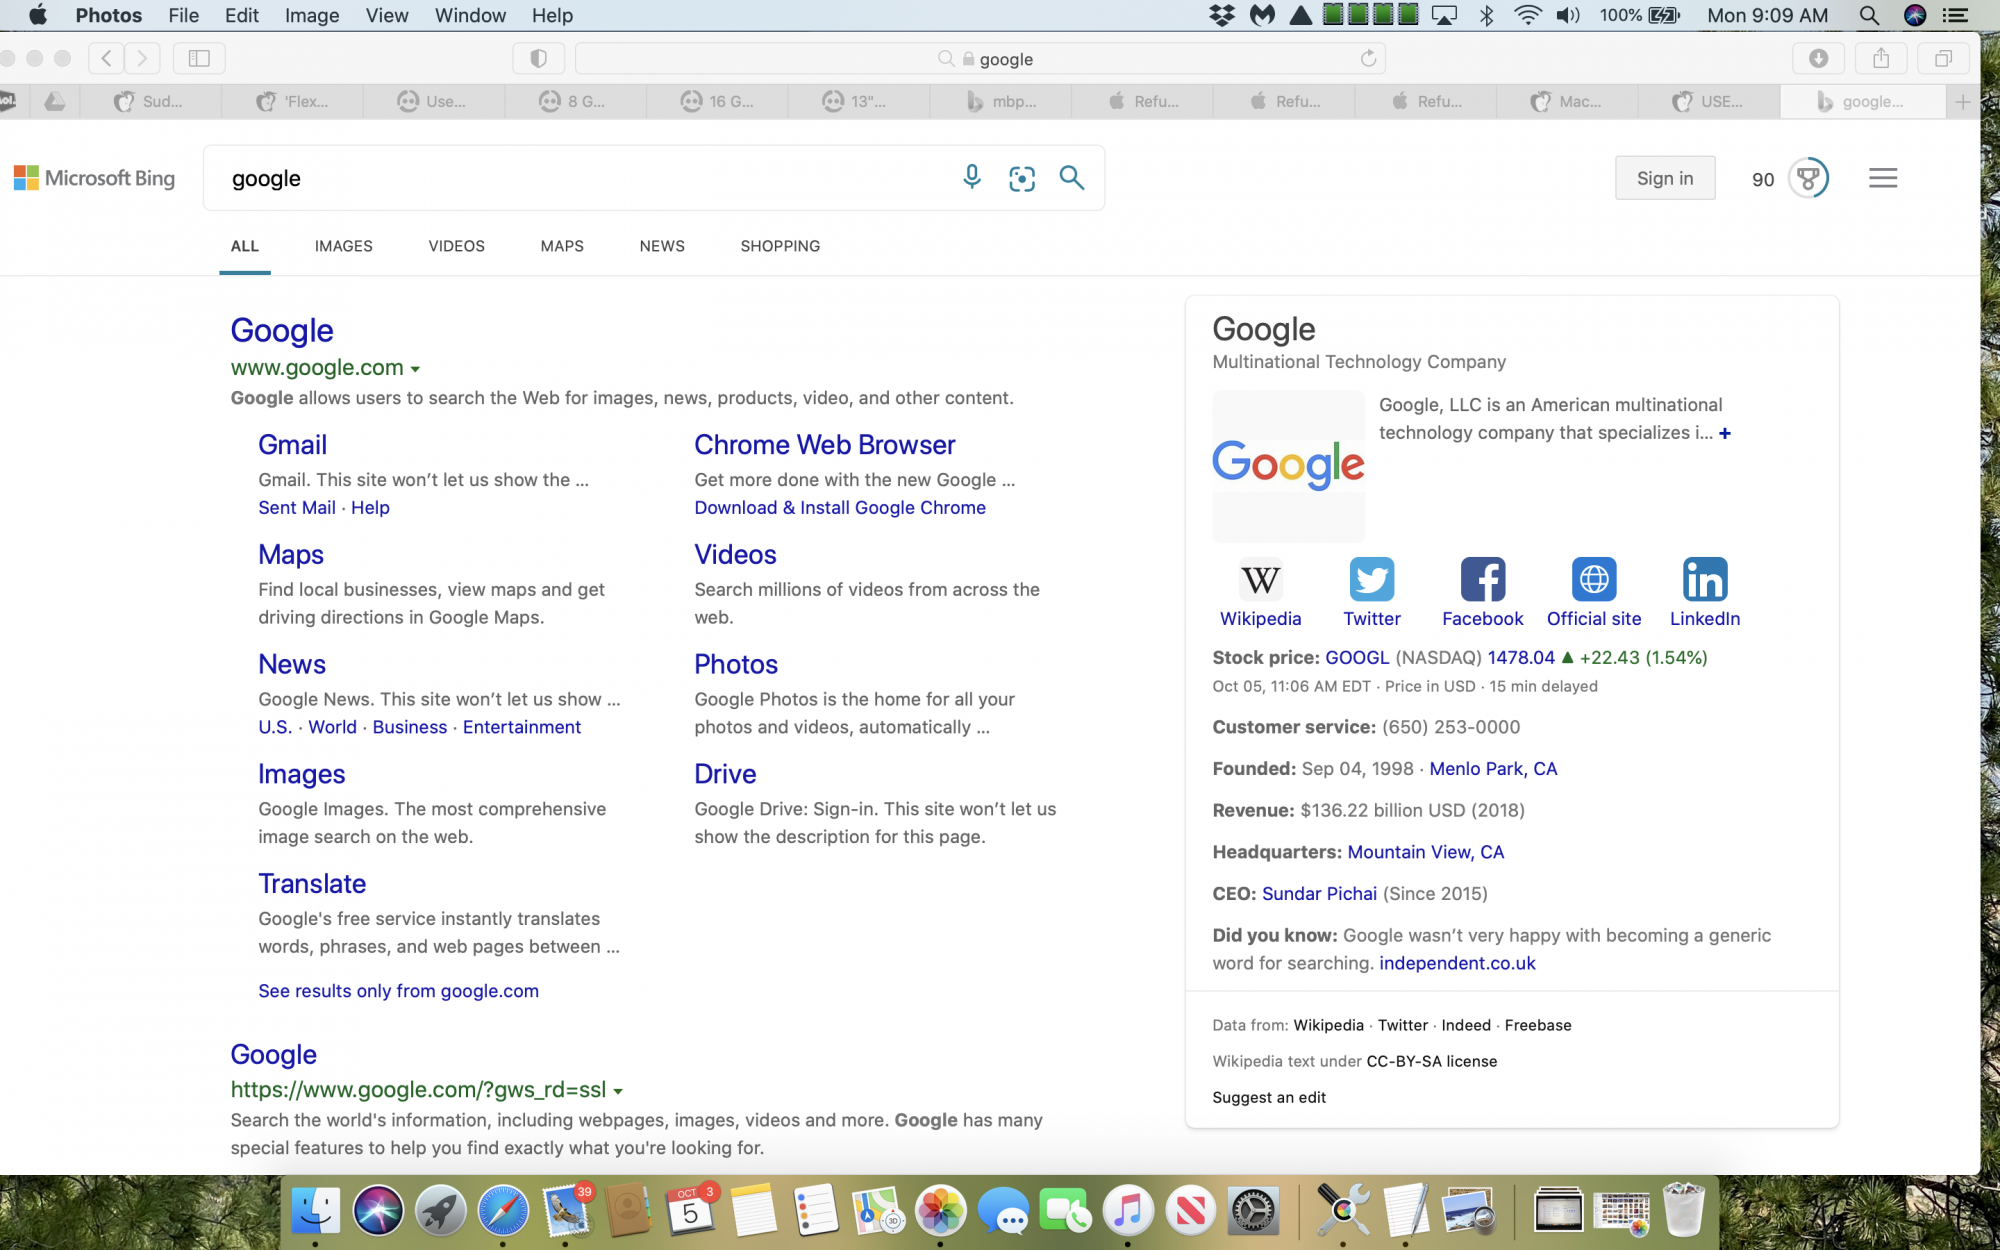
Task: Open the Chrome Web Browser sitelink
Action: coord(824,444)
